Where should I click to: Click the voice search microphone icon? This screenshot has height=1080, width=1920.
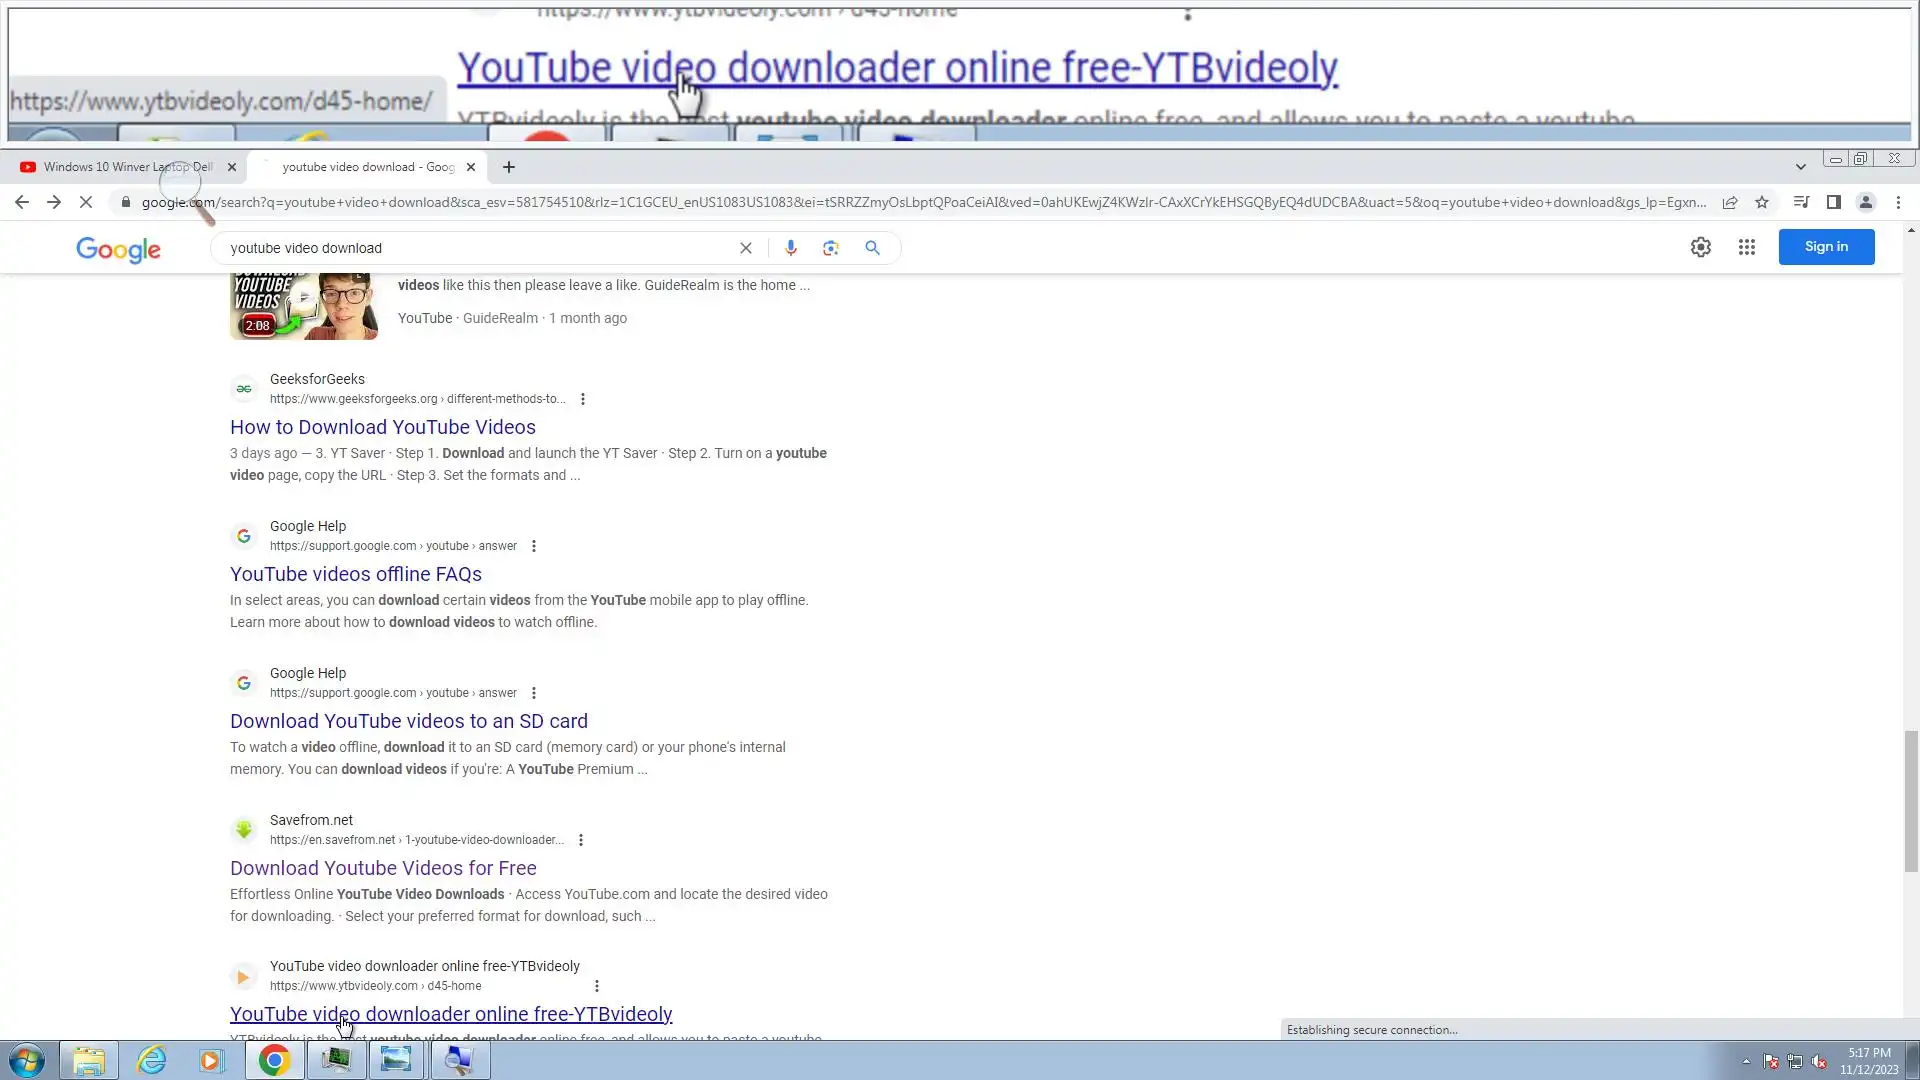point(790,248)
